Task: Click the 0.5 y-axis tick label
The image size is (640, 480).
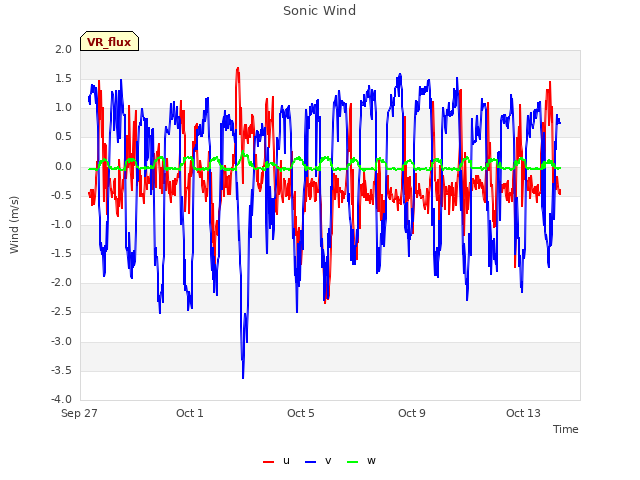Action: (x=64, y=137)
